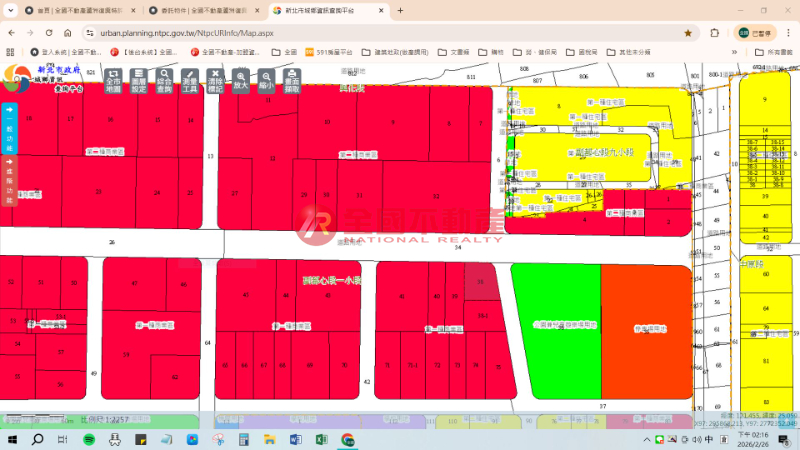The width and height of the screenshot is (800, 450).
Task: Click the 清除標記 clear markers button
Action: point(215,81)
